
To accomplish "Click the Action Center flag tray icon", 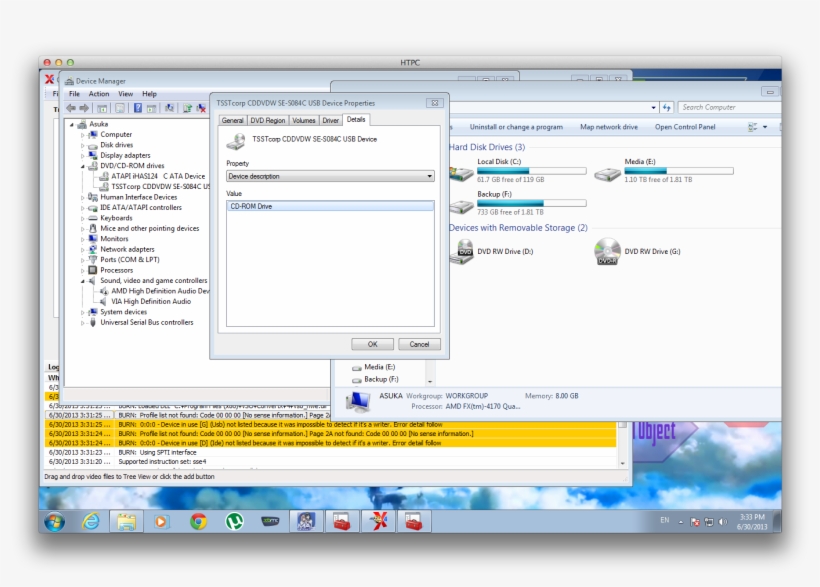I will [x=695, y=522].
